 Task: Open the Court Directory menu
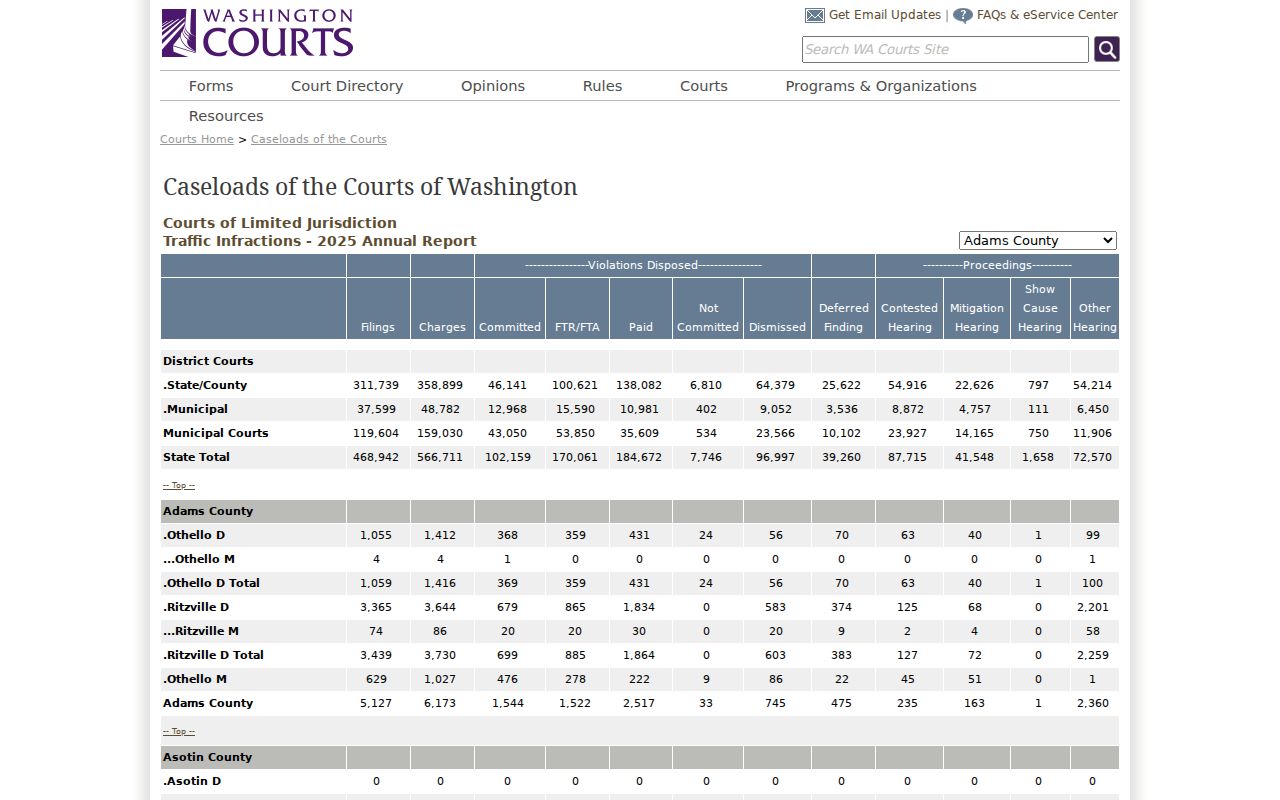[x=347, y=86]
